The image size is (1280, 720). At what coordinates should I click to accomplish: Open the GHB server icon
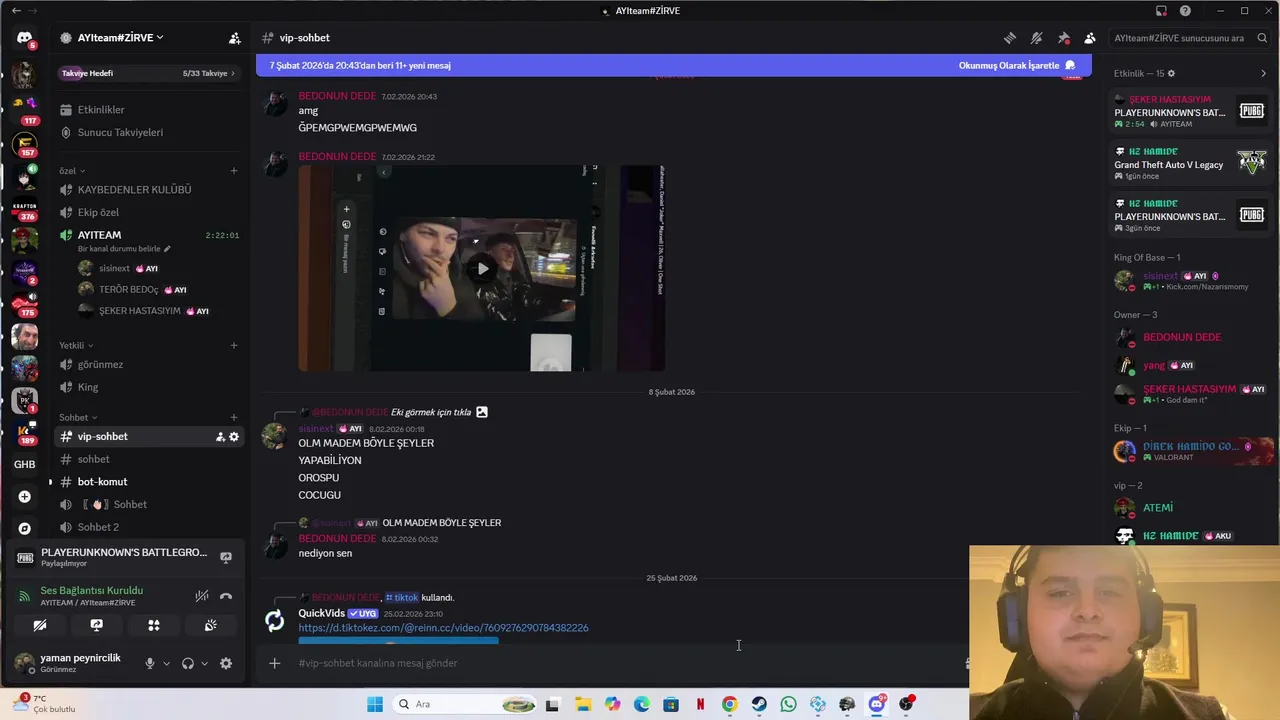pyautogui.click(x=25, y=465)
